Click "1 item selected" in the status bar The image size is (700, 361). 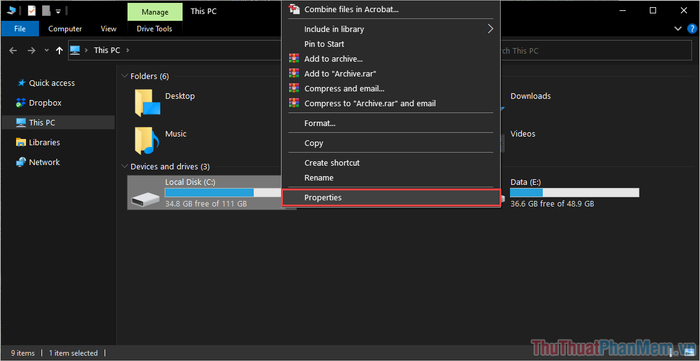73,353
